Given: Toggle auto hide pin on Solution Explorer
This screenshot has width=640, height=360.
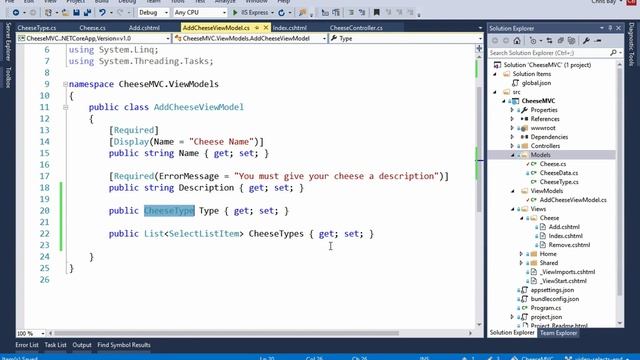Looking at the screenshot, I should pos(610,28).
